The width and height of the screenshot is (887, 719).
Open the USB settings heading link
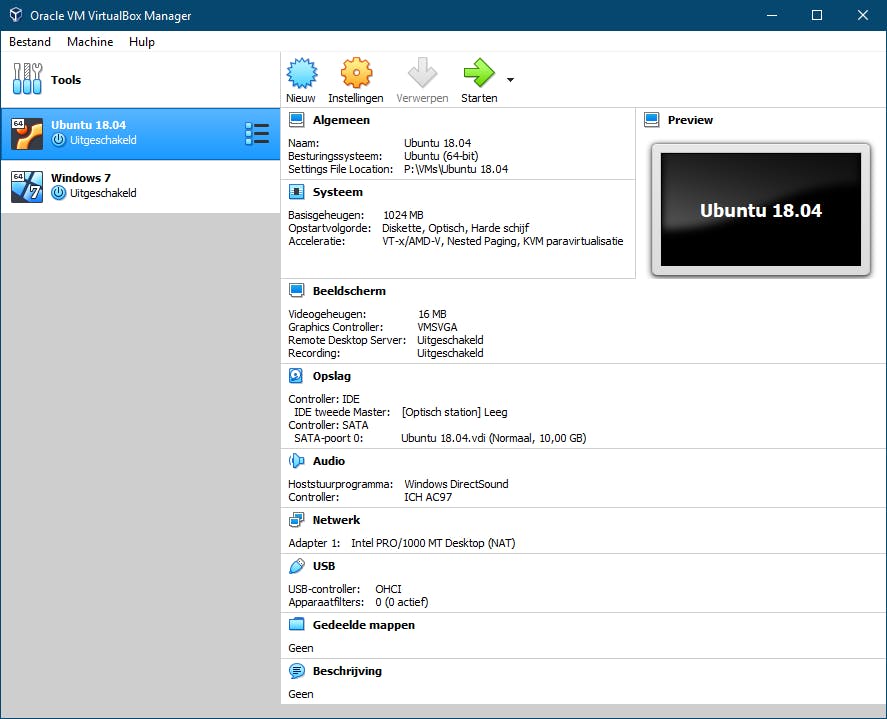click(324, 566)
